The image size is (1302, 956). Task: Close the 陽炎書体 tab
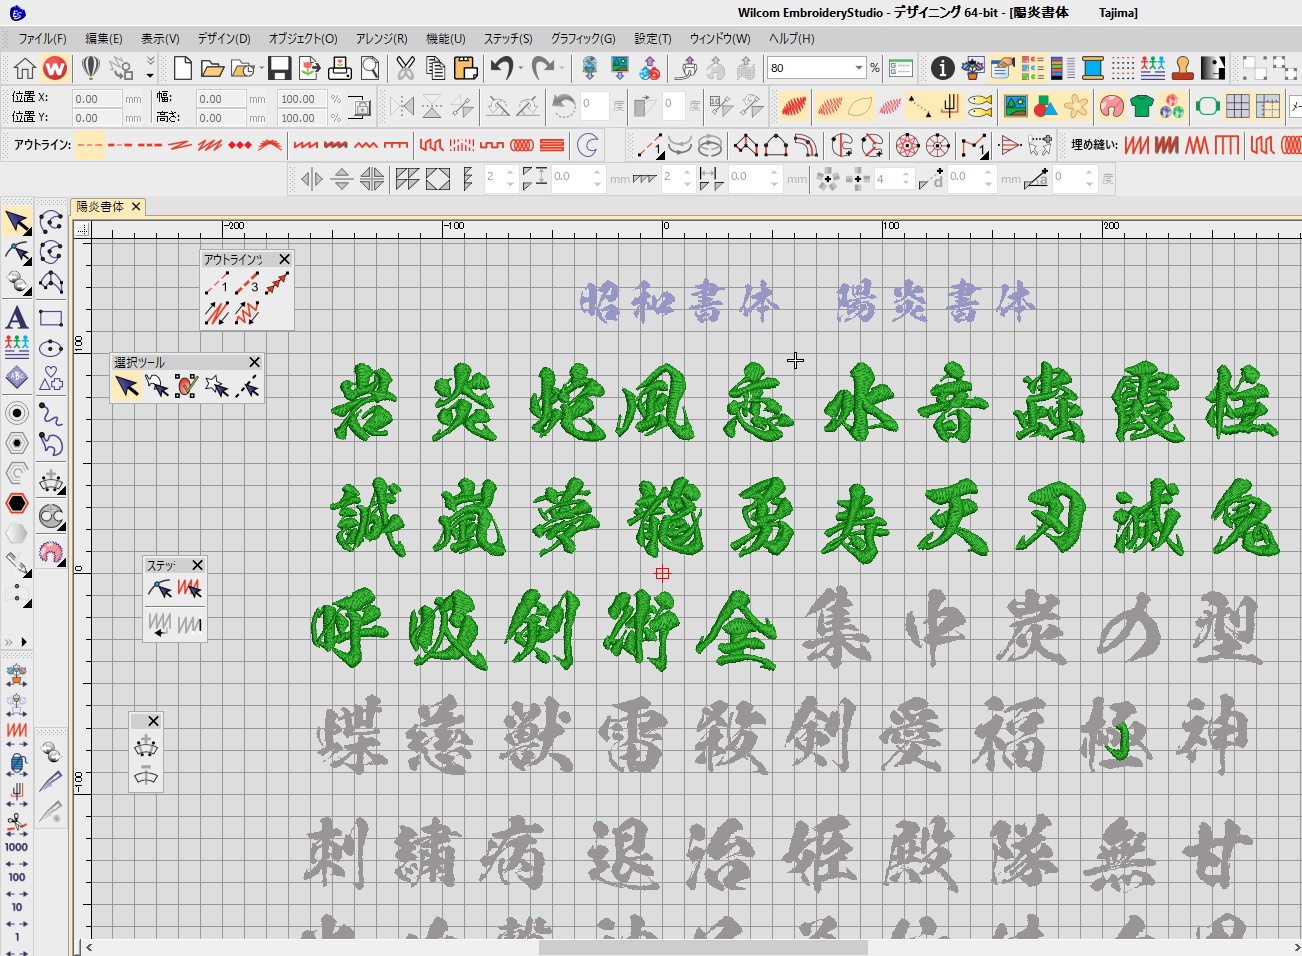coord(136,207)
